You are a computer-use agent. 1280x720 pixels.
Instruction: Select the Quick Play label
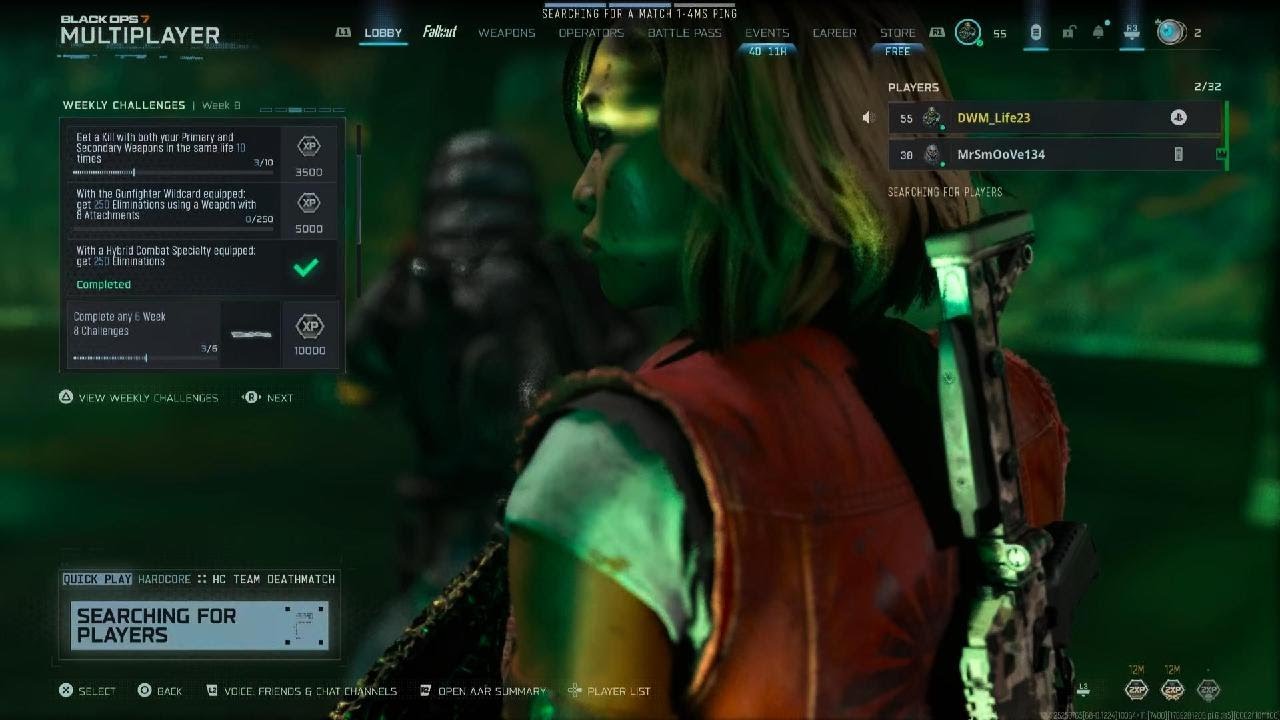[x=97, y=579]
